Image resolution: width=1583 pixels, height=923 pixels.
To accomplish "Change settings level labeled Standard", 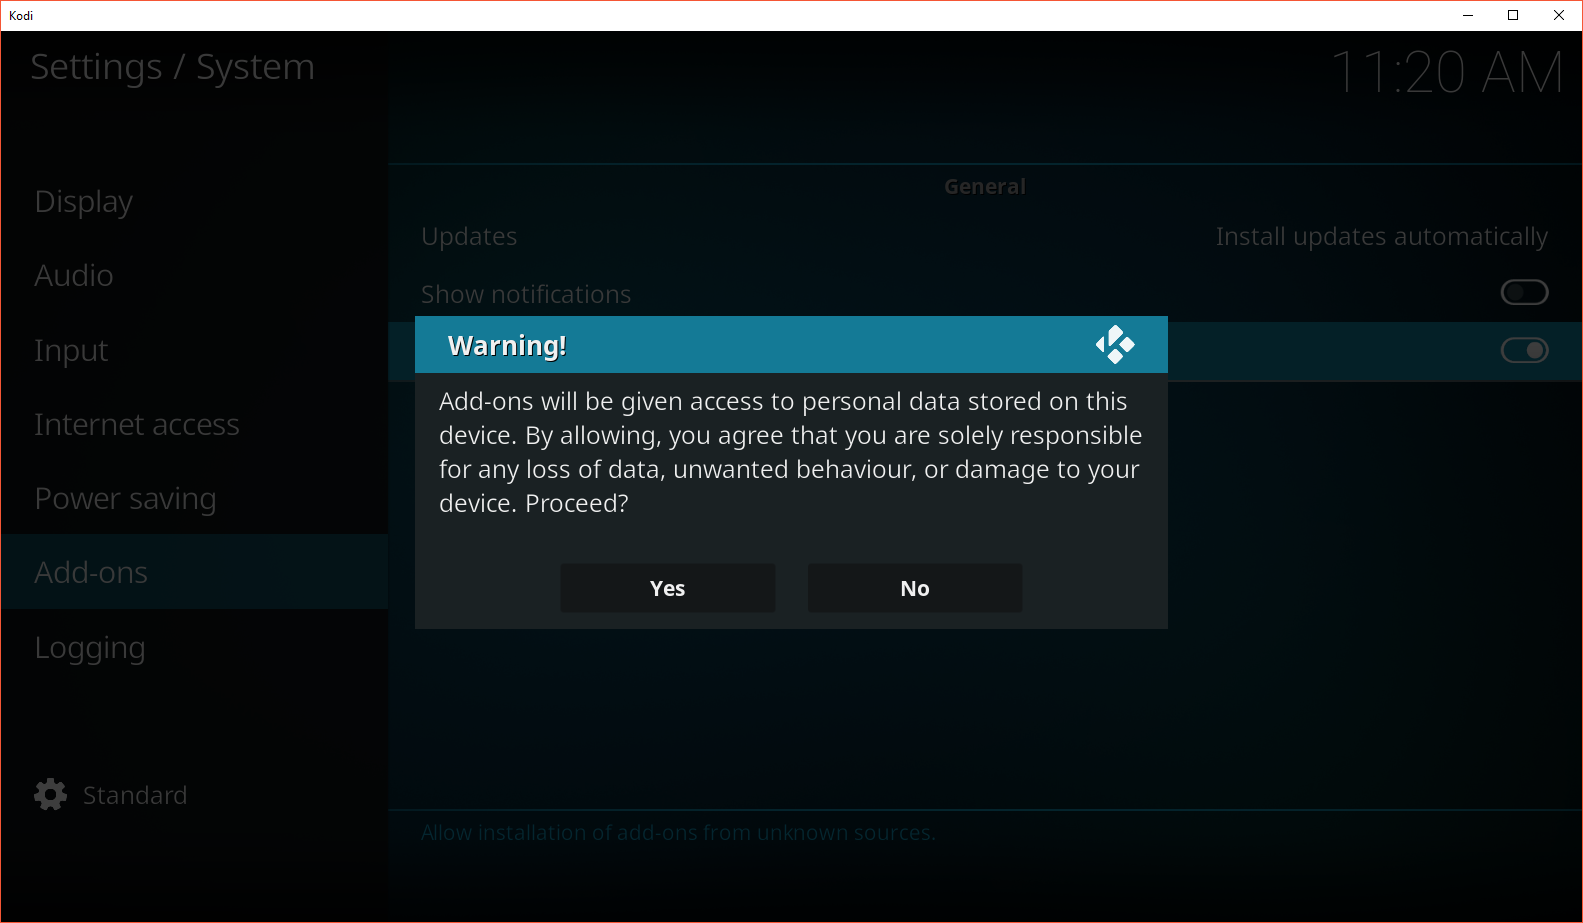I will [135, 795].
